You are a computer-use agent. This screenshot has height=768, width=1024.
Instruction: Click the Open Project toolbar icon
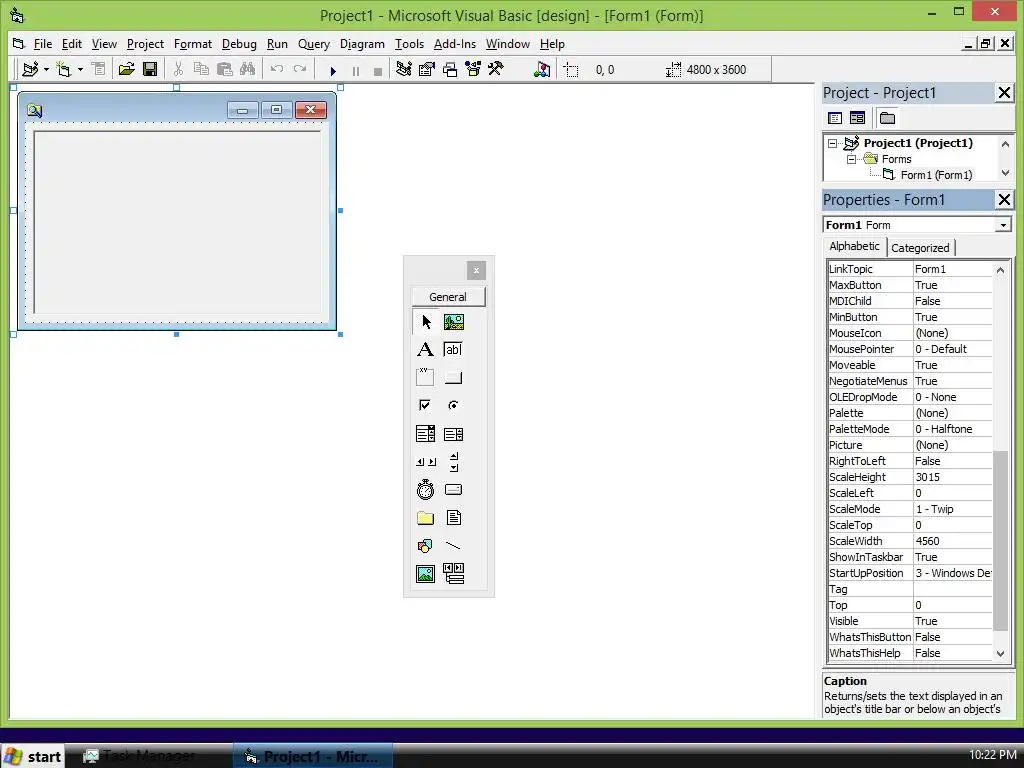point(126,69)
